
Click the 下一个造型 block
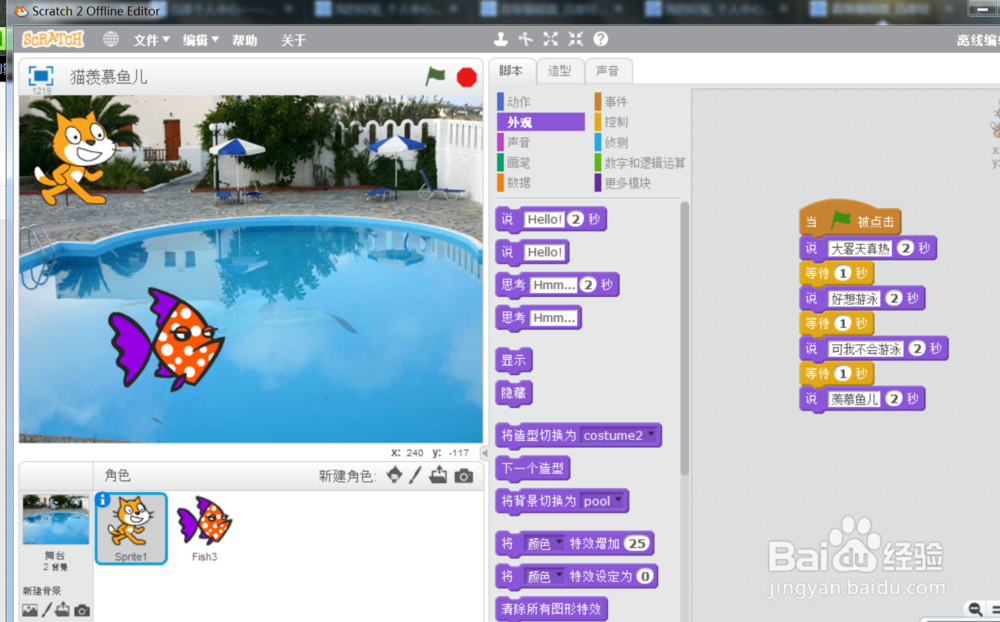[x=533, y=469]
